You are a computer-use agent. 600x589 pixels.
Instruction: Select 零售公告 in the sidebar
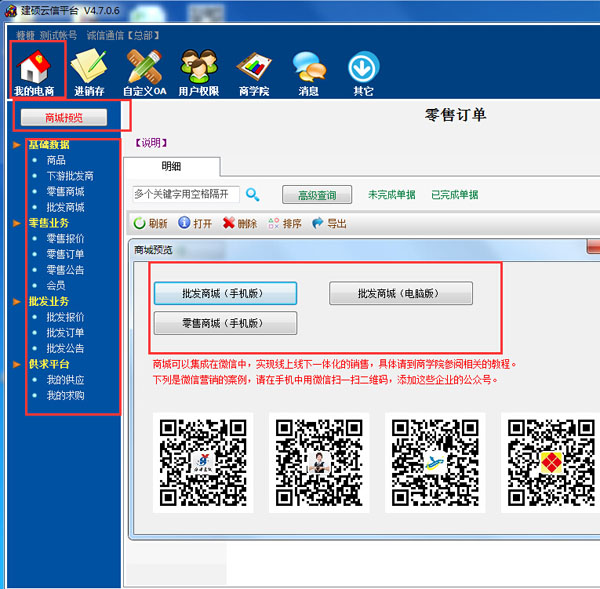tap(65, 270)
